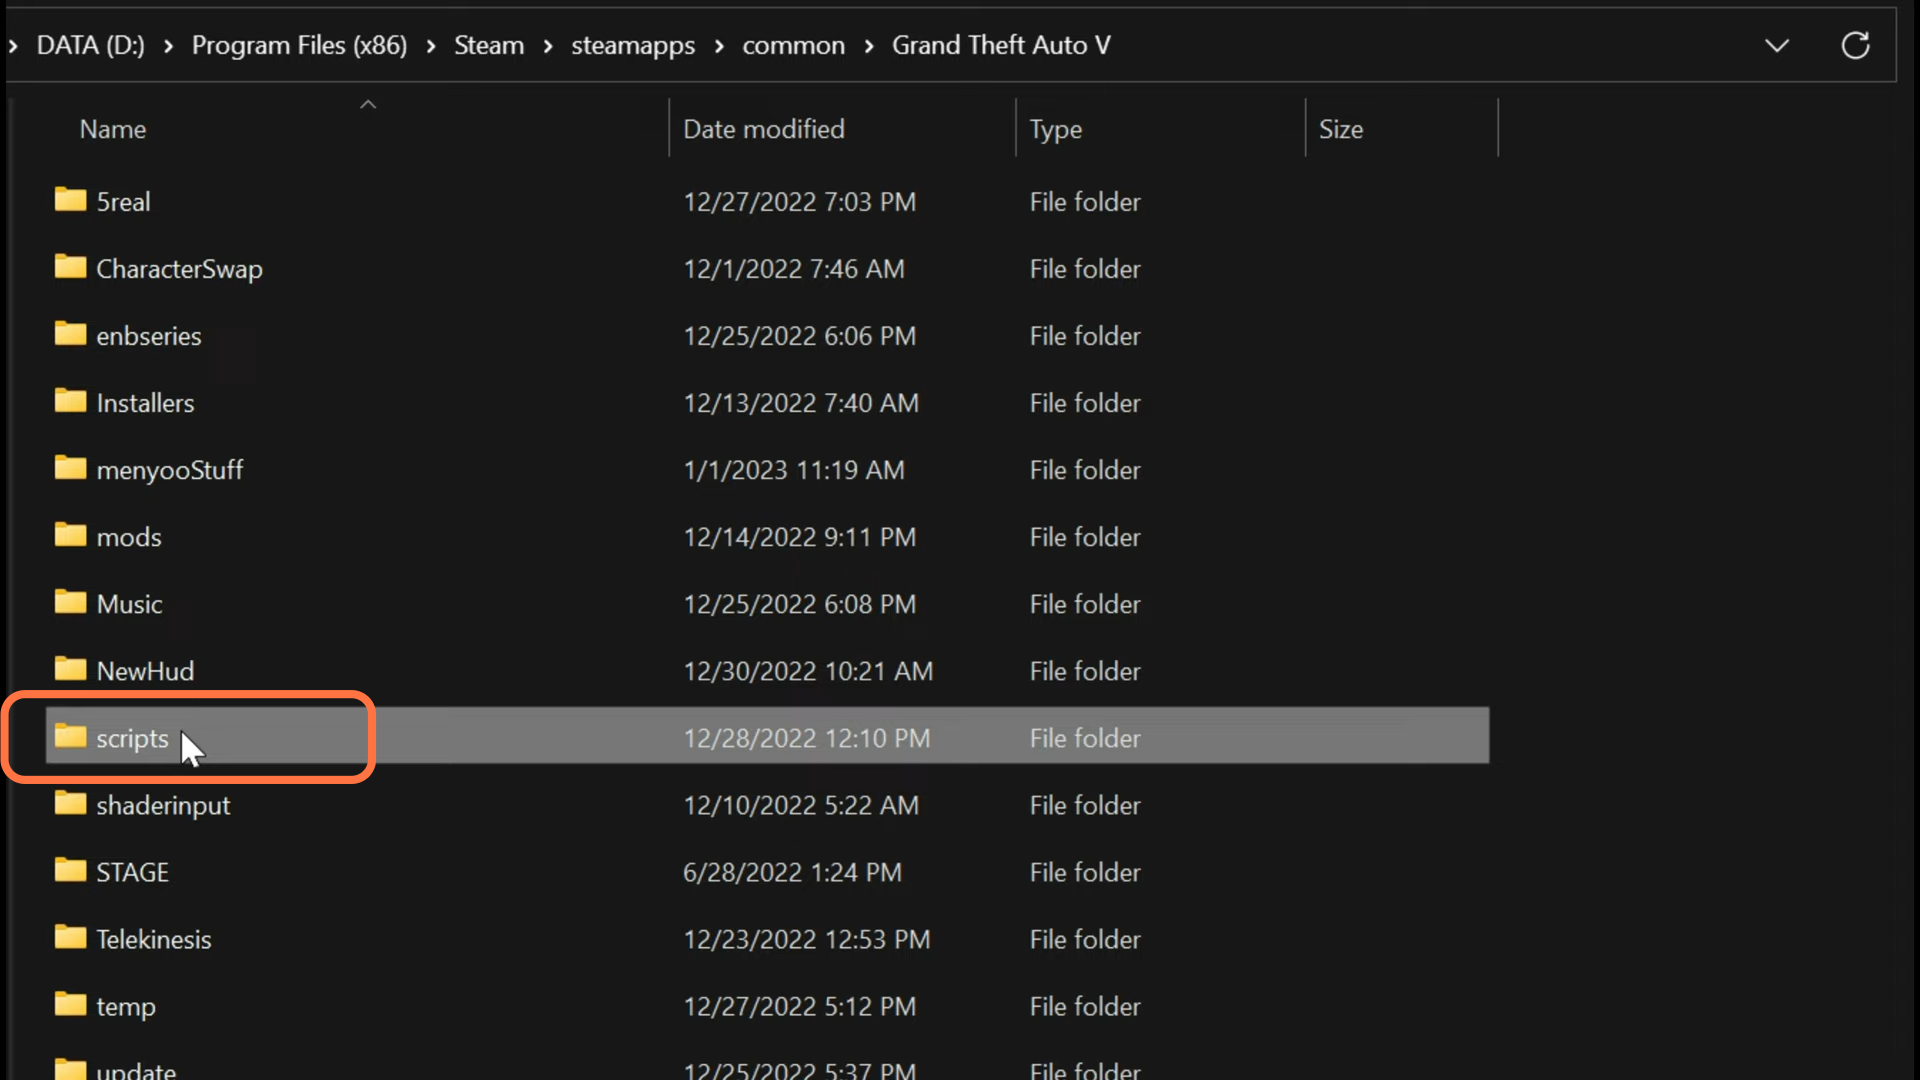The height and width of the screenshot is (1080, 1920).
Task: Click the 5real folder name
Action: pos(123,201)
